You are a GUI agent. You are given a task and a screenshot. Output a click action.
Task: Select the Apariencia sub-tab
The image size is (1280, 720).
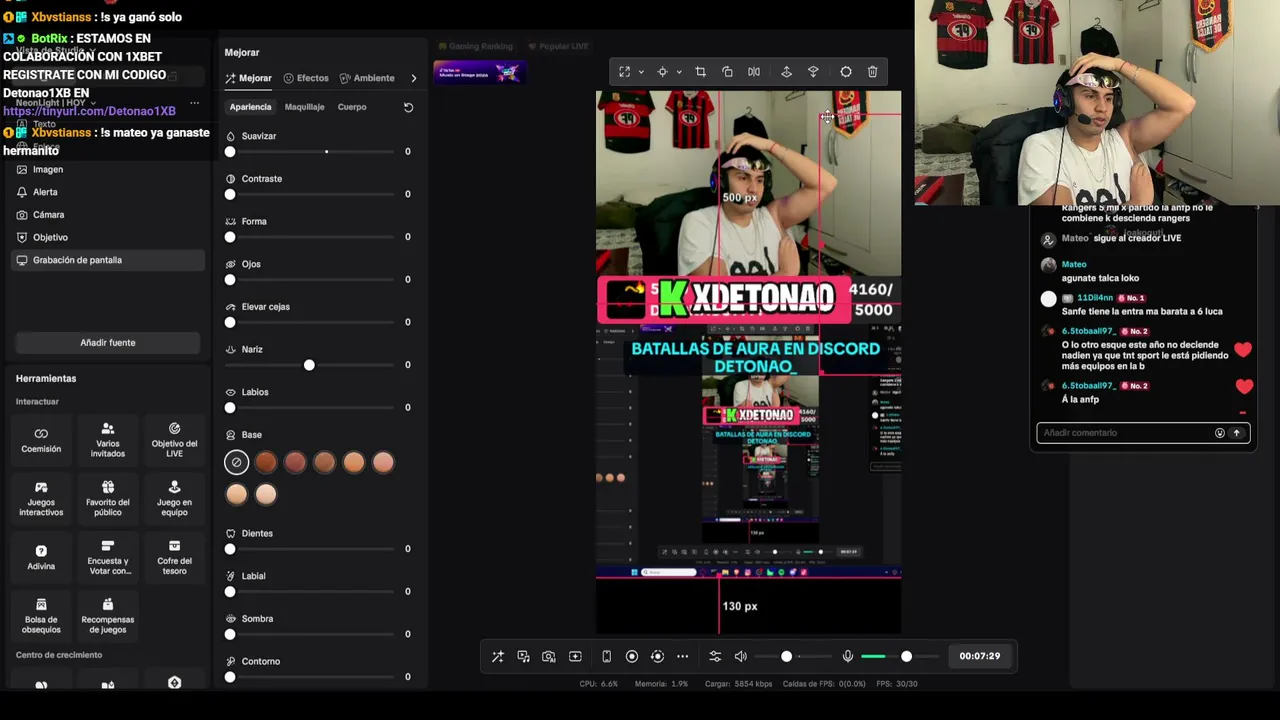250,107
